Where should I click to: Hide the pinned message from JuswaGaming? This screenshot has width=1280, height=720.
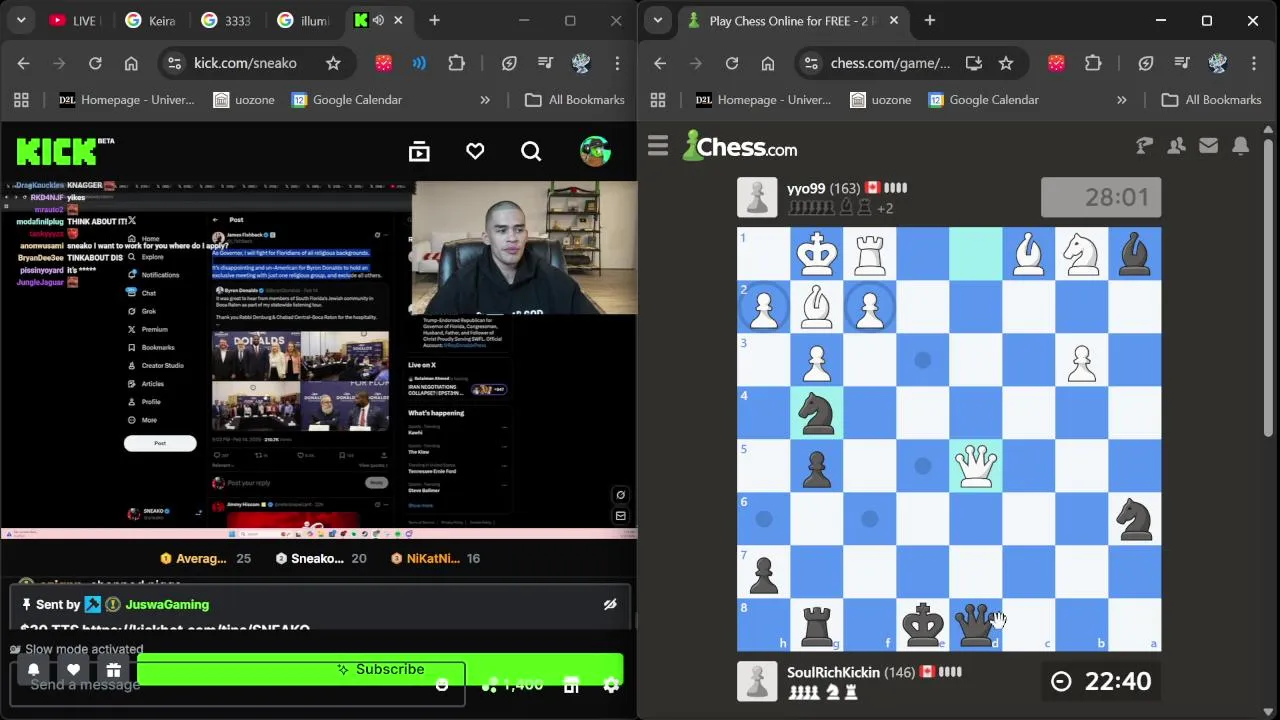click(x=610, y=604)
